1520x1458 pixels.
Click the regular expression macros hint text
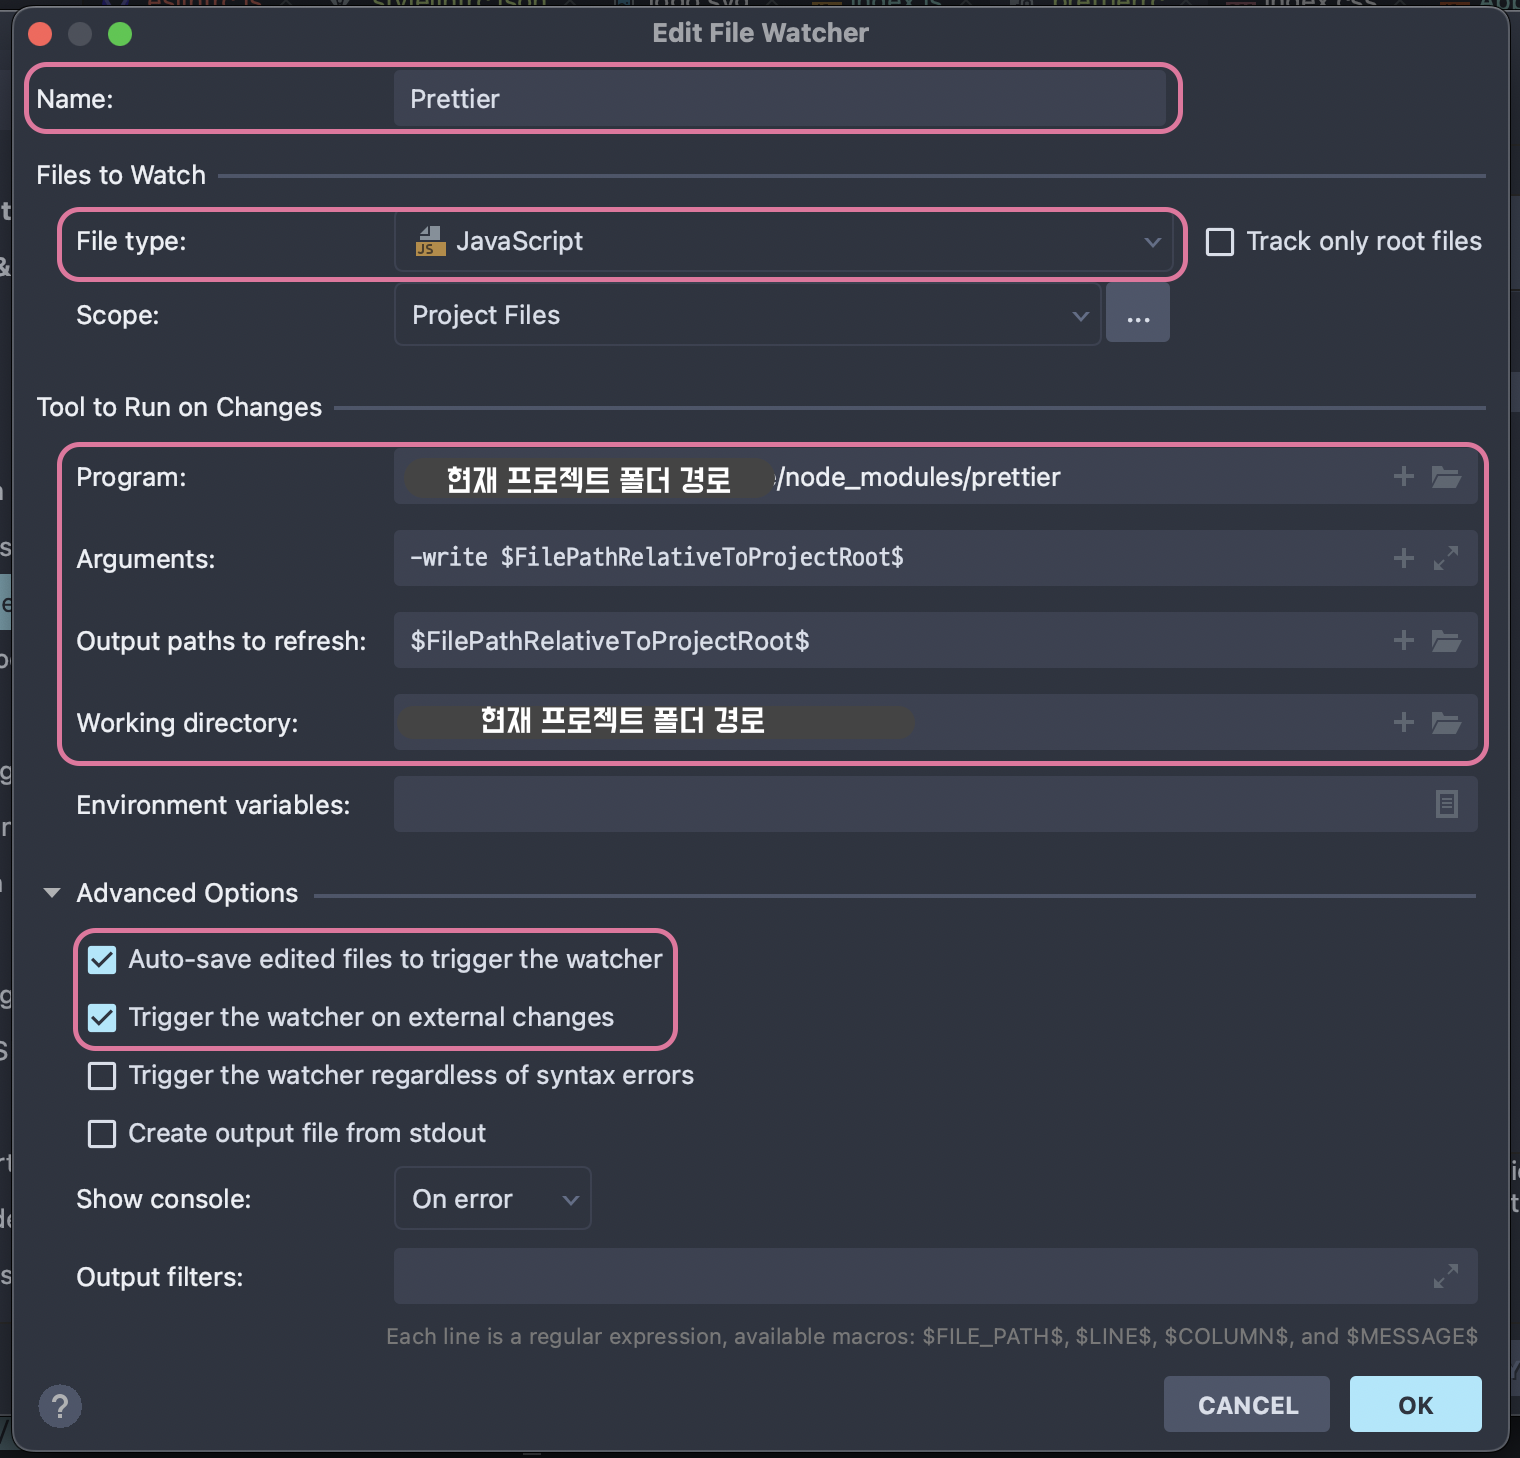(x=932, y=1336)
